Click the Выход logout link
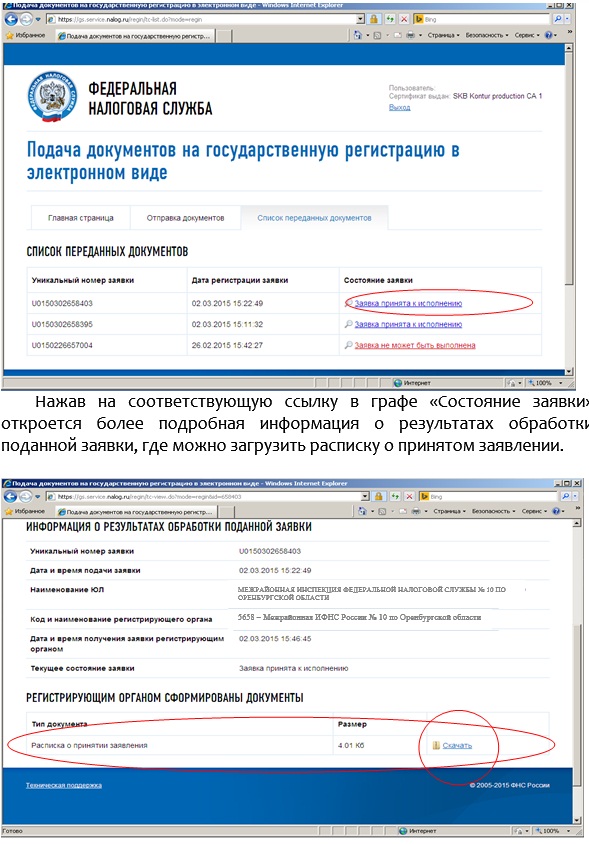The height and width of the screenshot is (844, 589). tap(399, 107)
